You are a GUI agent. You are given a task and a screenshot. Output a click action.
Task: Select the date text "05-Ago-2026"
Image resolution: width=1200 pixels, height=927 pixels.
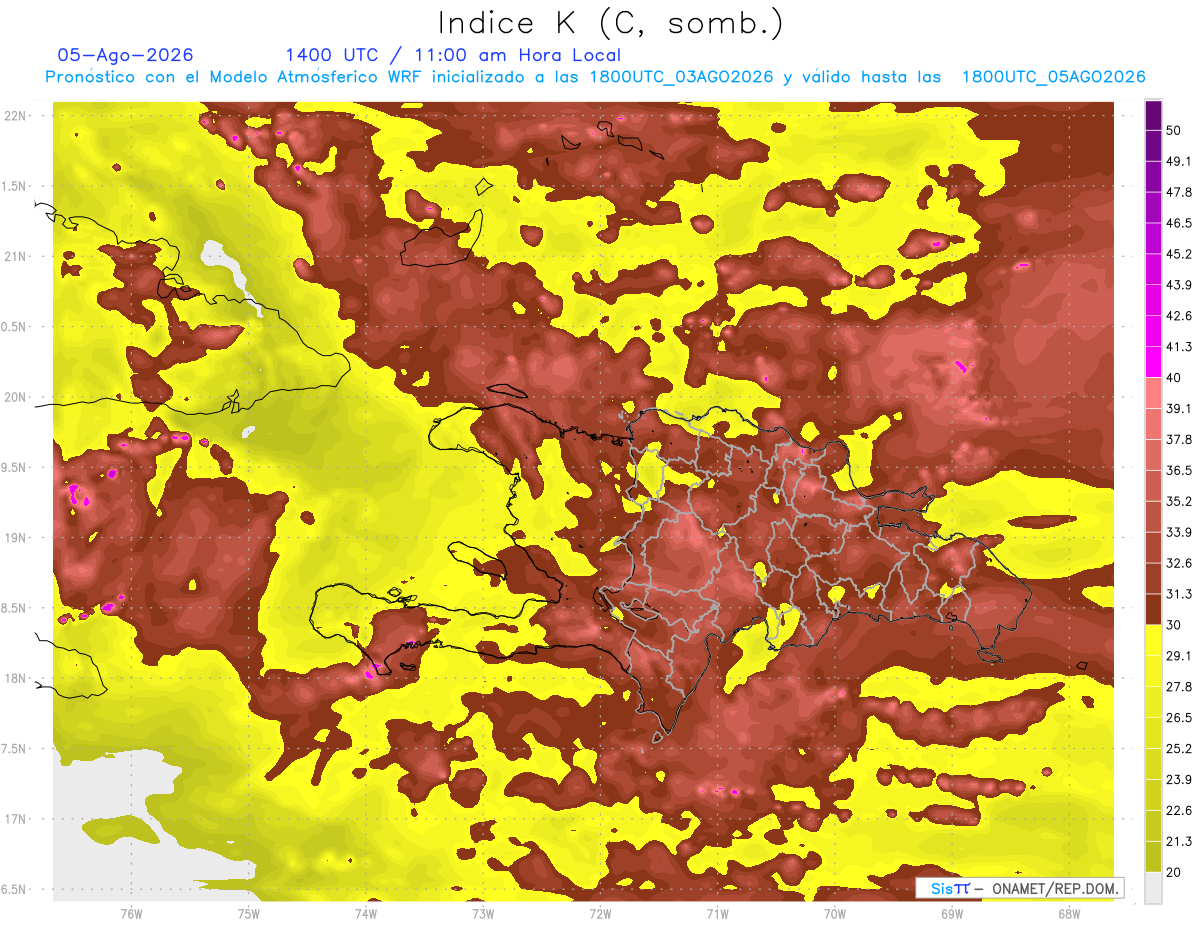point(126,55)
